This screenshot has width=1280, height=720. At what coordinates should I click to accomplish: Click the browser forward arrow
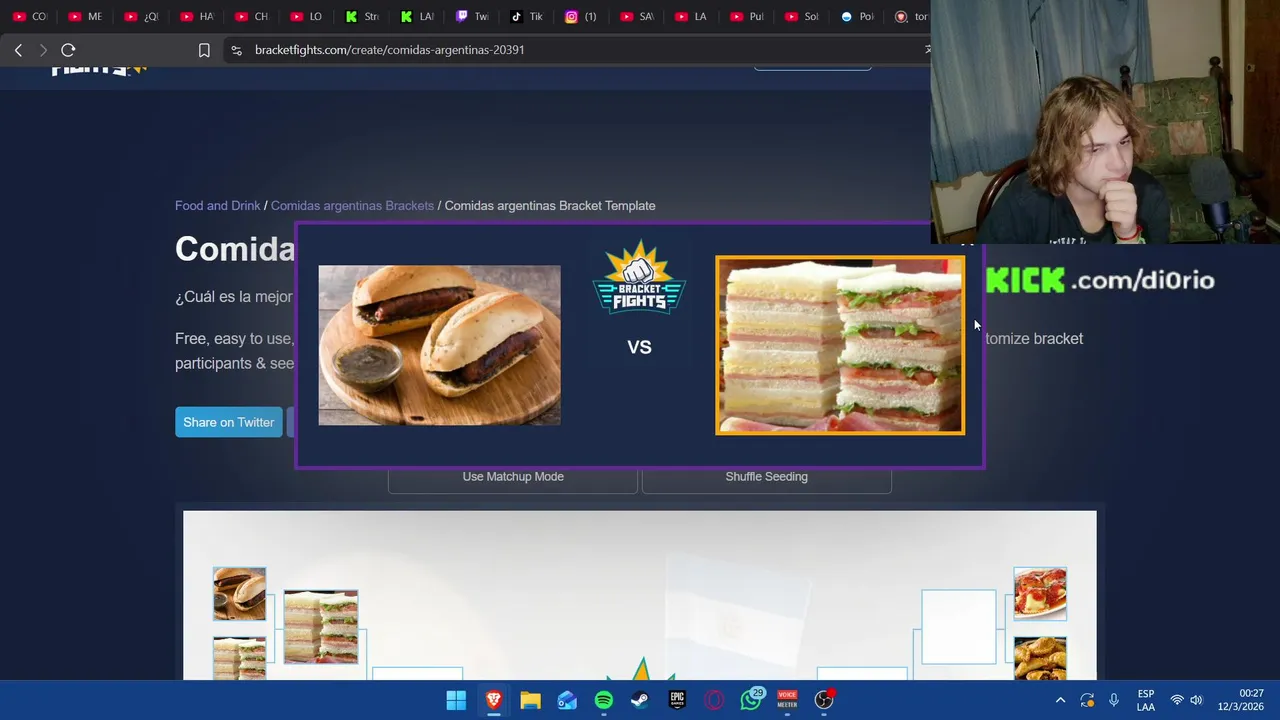43,50
